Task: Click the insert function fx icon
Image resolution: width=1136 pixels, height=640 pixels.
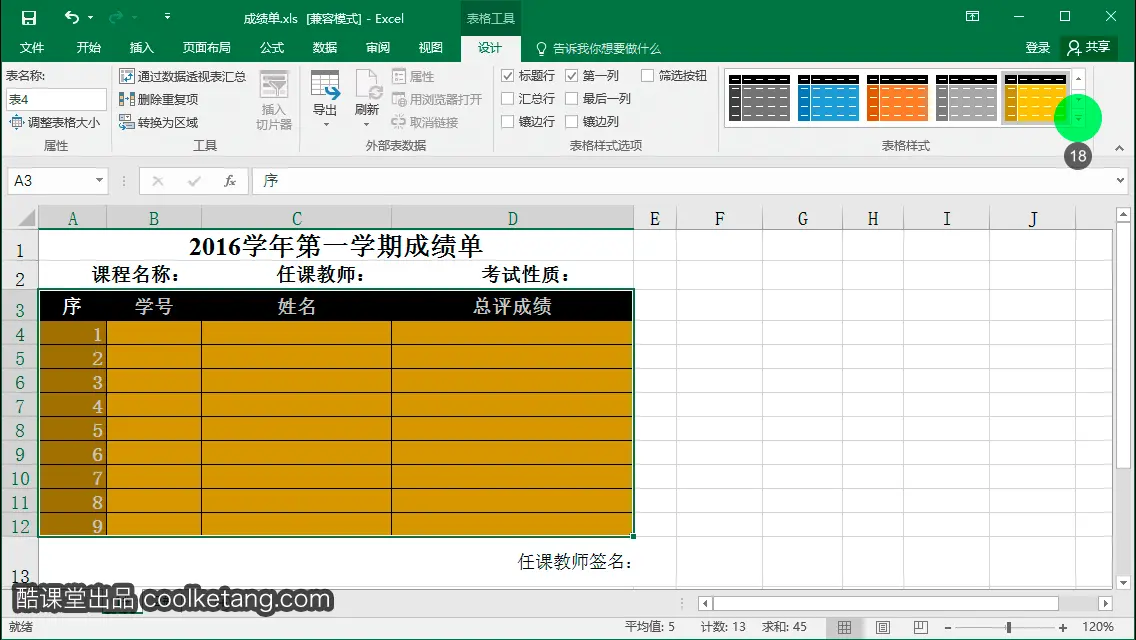Action: (x=230, y=180)
